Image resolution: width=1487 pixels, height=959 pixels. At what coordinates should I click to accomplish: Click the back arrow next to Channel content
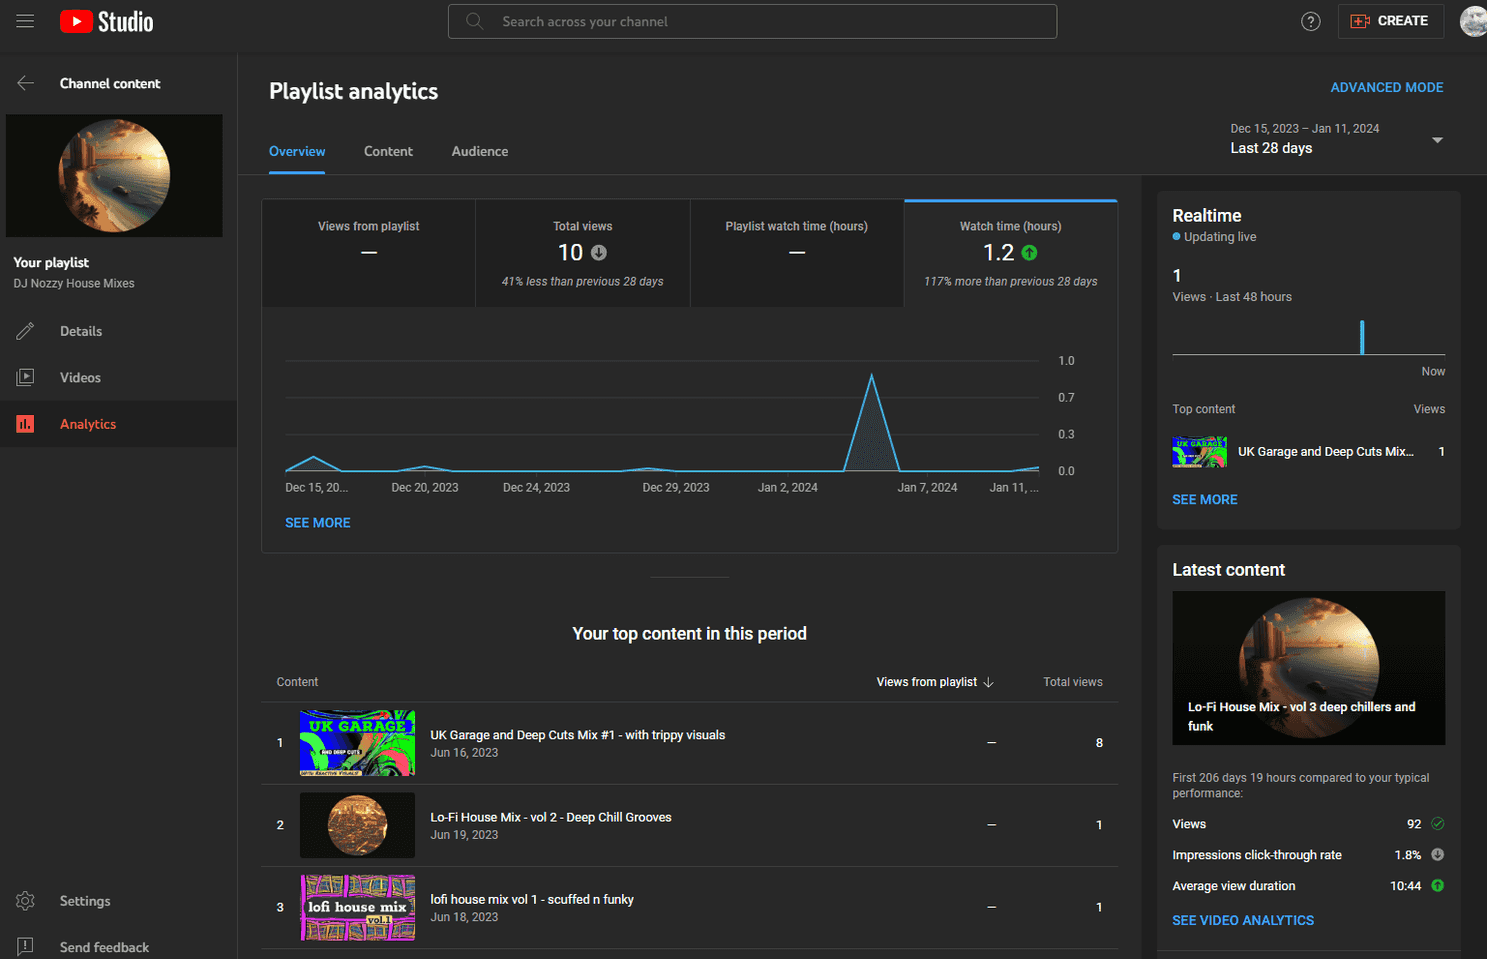(25, 83)
